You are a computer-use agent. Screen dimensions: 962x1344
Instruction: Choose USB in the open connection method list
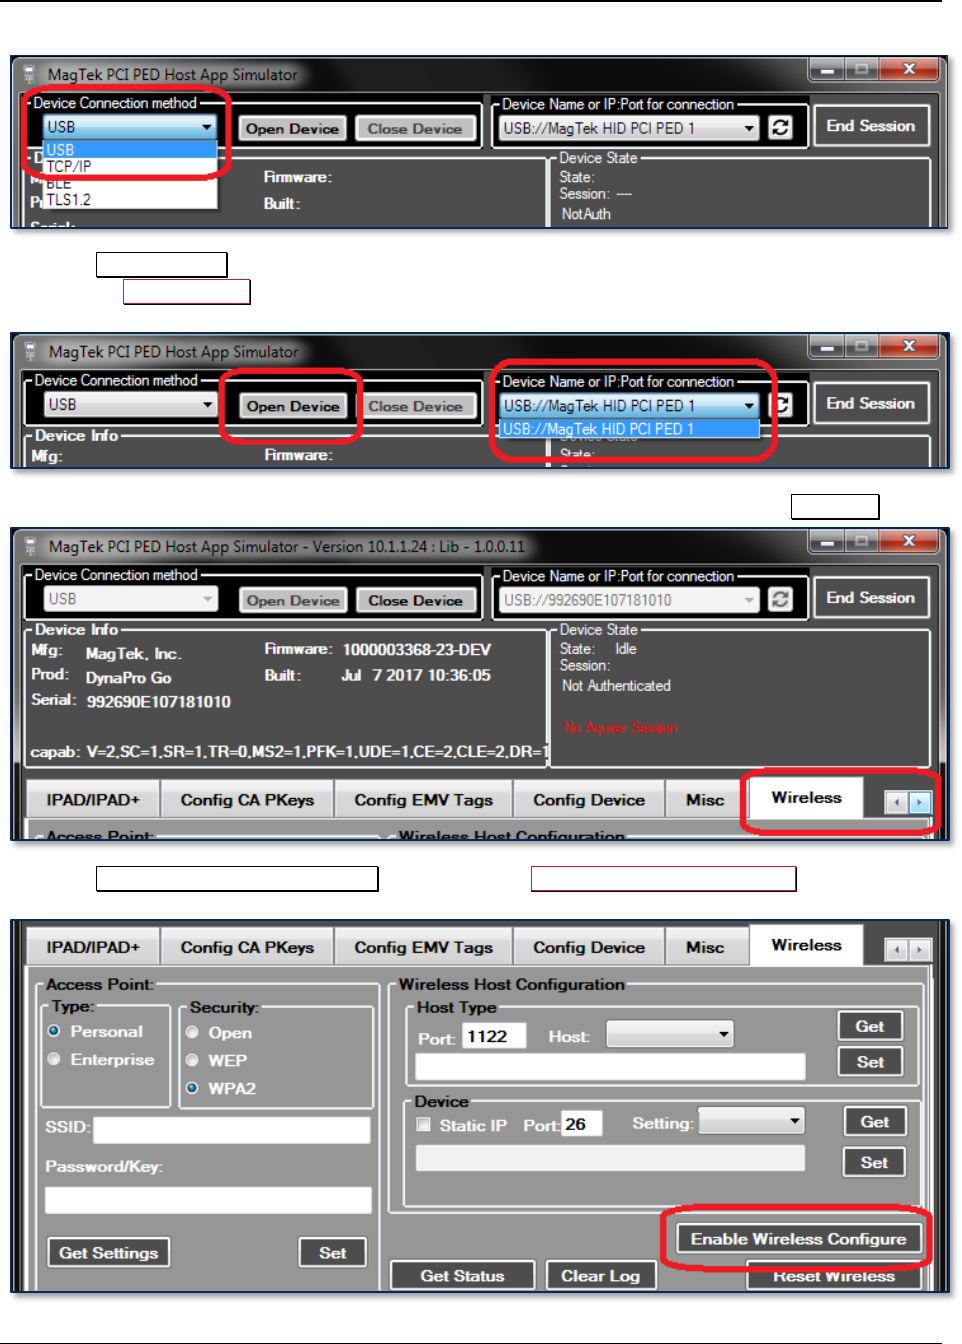tap(130, 150)
